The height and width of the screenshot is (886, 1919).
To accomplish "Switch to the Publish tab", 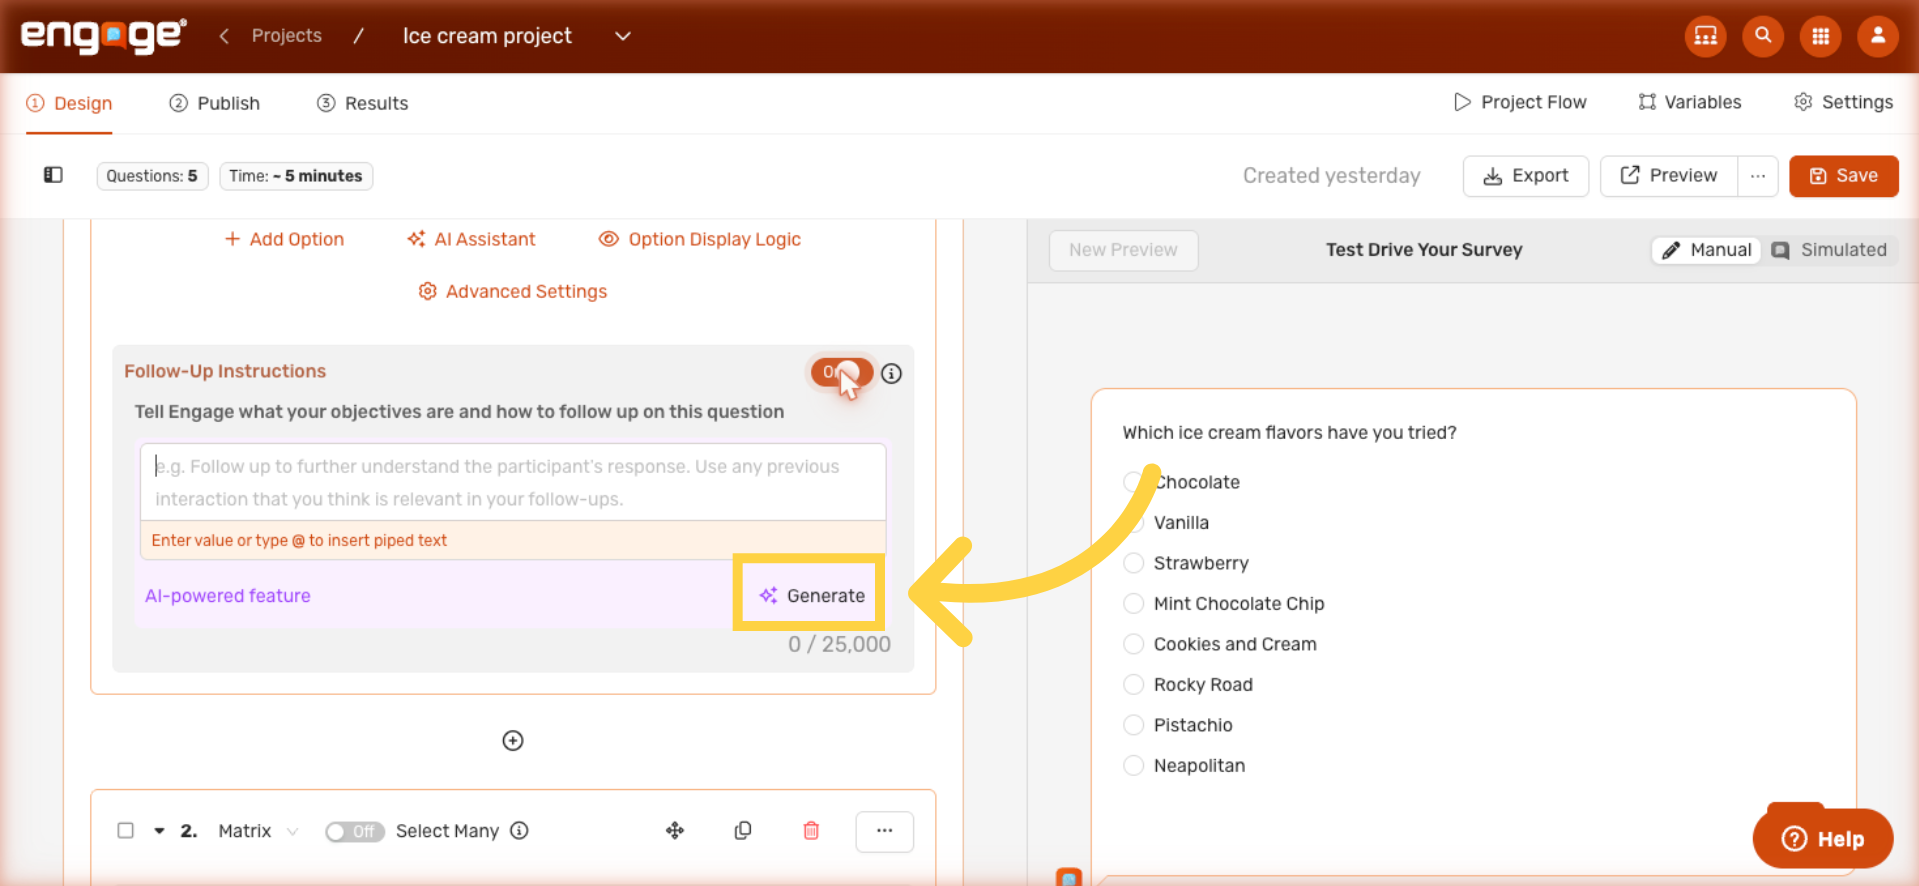I will pyautogui.click(x=214, y=103).
